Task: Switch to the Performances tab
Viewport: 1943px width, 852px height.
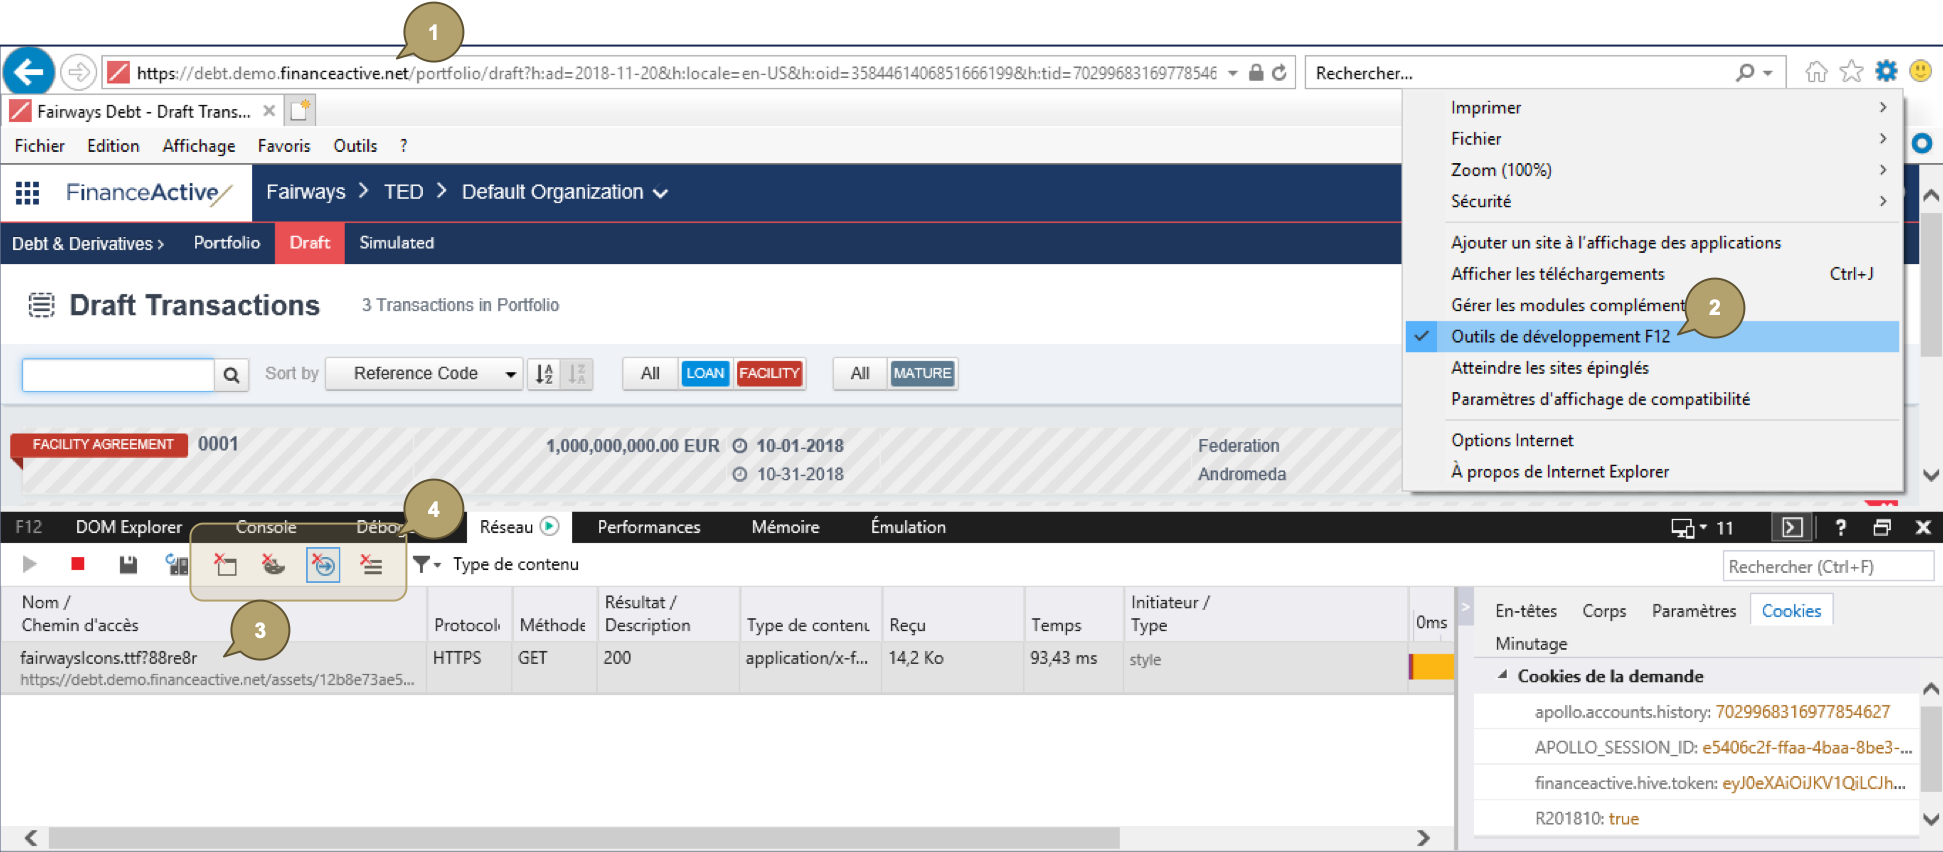Action: tap(649, 527)
